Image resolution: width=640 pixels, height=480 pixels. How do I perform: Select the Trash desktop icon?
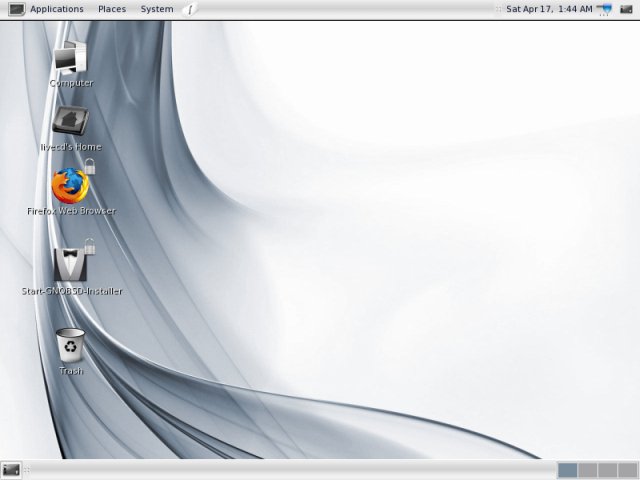pyautogui.click(x=71, y=345)
